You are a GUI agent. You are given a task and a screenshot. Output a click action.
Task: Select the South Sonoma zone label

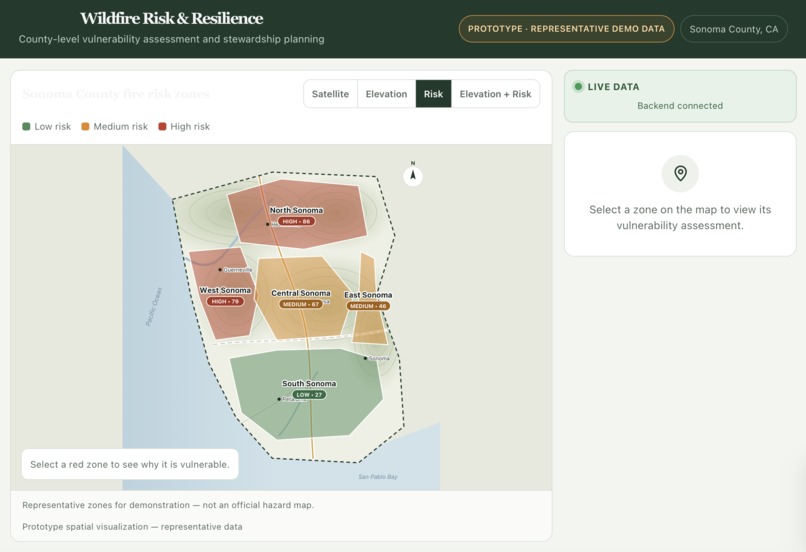[x=309, y=383]
